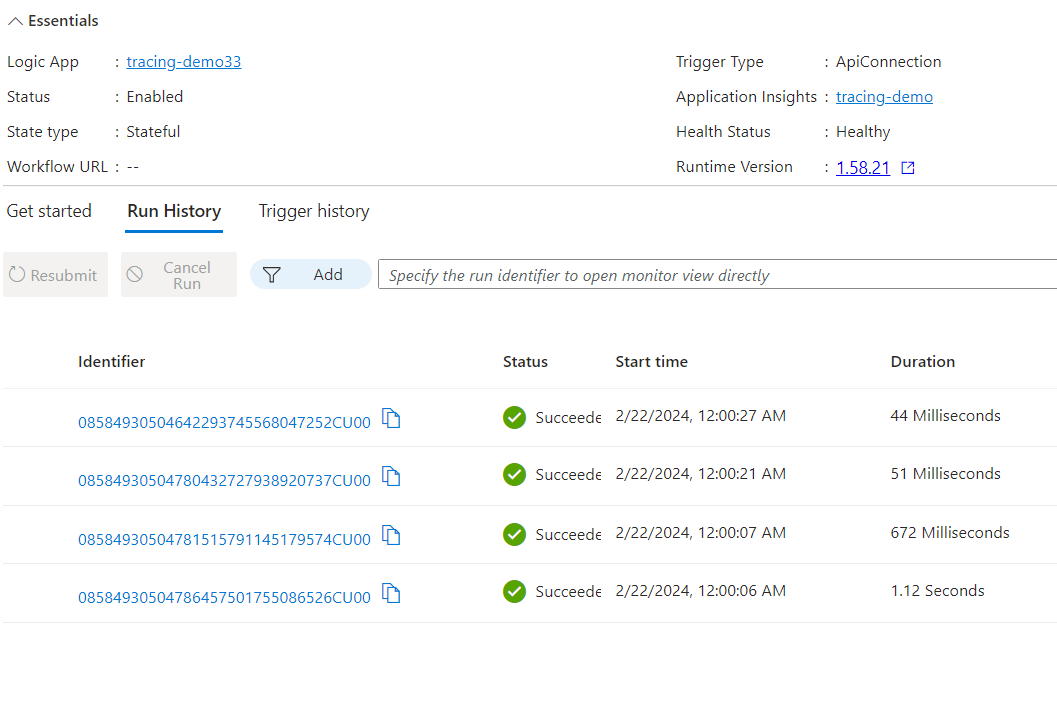The height and width of the screenshot is (705, 1057).
Task: Switch to the Get started tab
Action: click(x=49, y=211)
